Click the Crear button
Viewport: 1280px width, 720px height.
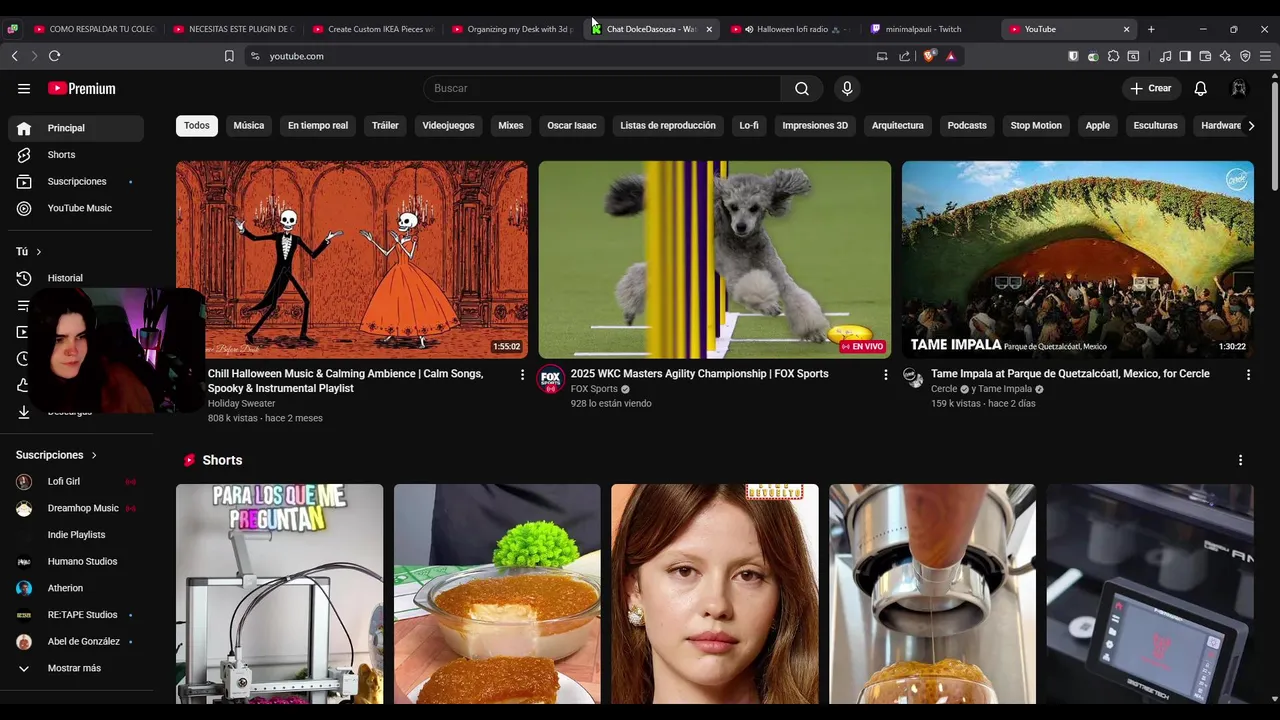pos(1151,88)
